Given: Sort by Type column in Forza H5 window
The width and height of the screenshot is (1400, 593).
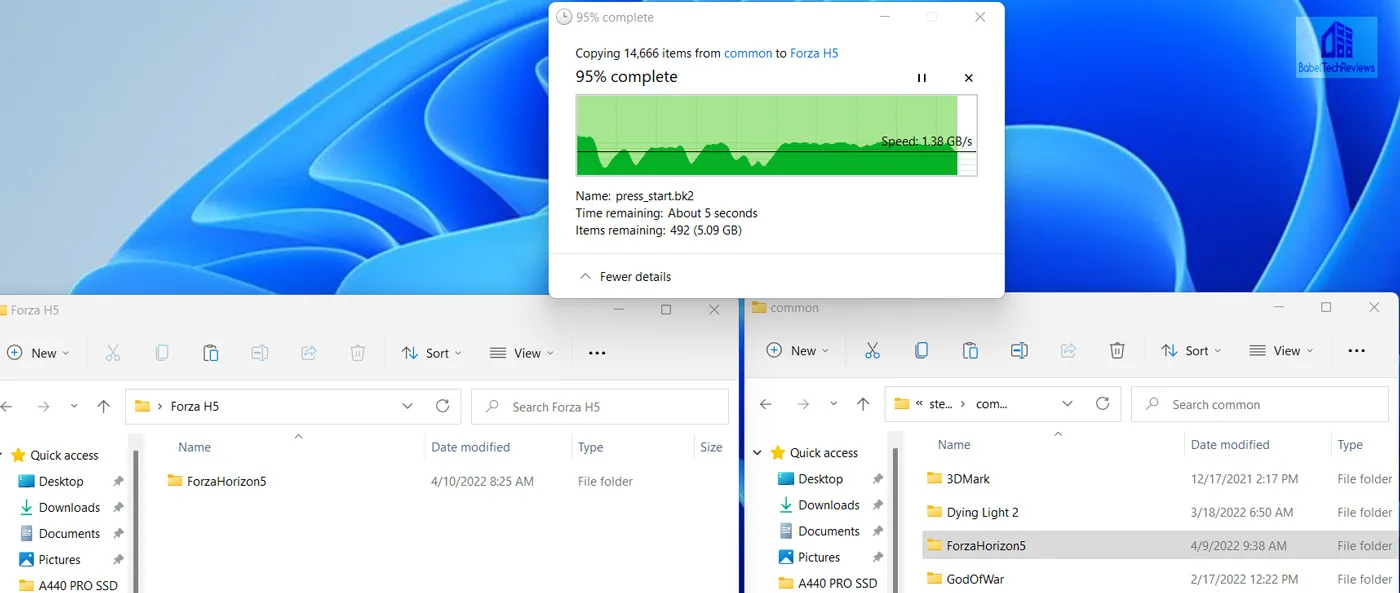Looking at the screenshot, I should click(x=590, y=447).
